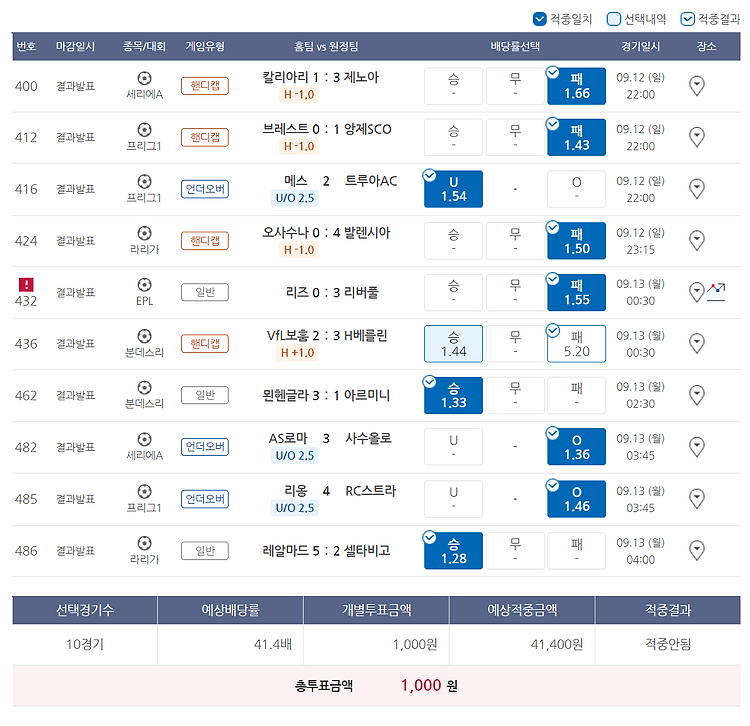The height and width of the screenshot is (726, 750).
Task: Click soccer ball icon for match 412 프리그1
Action: point(144,130)
